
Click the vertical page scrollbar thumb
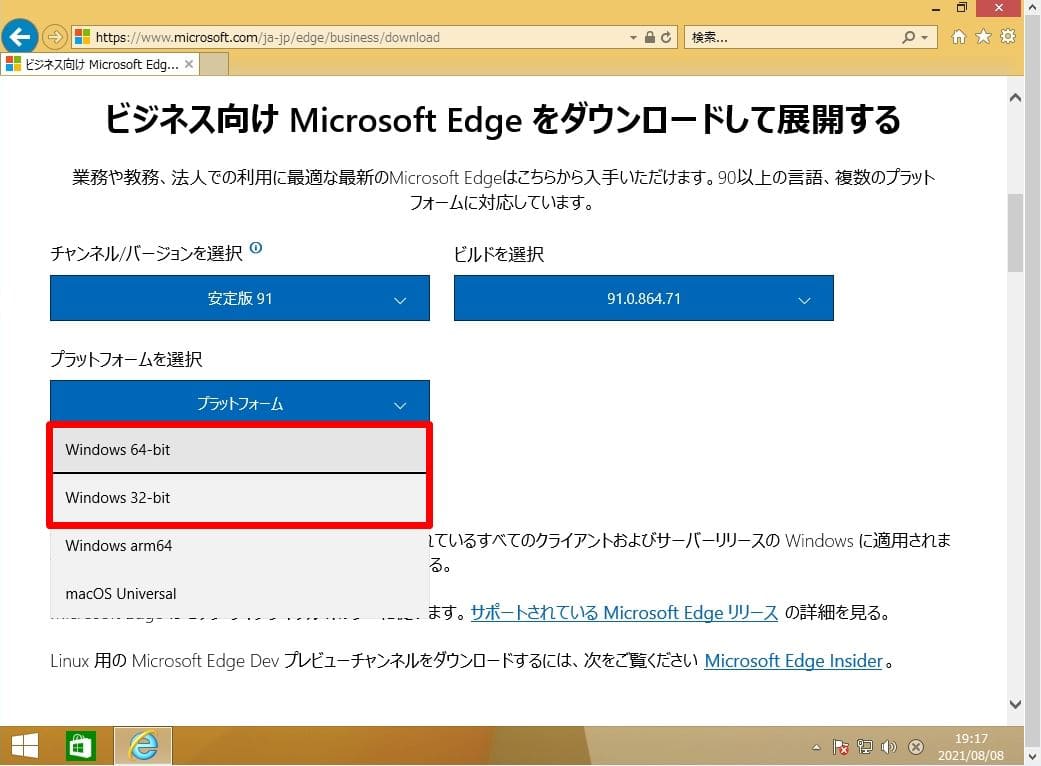pos(1015,232)
